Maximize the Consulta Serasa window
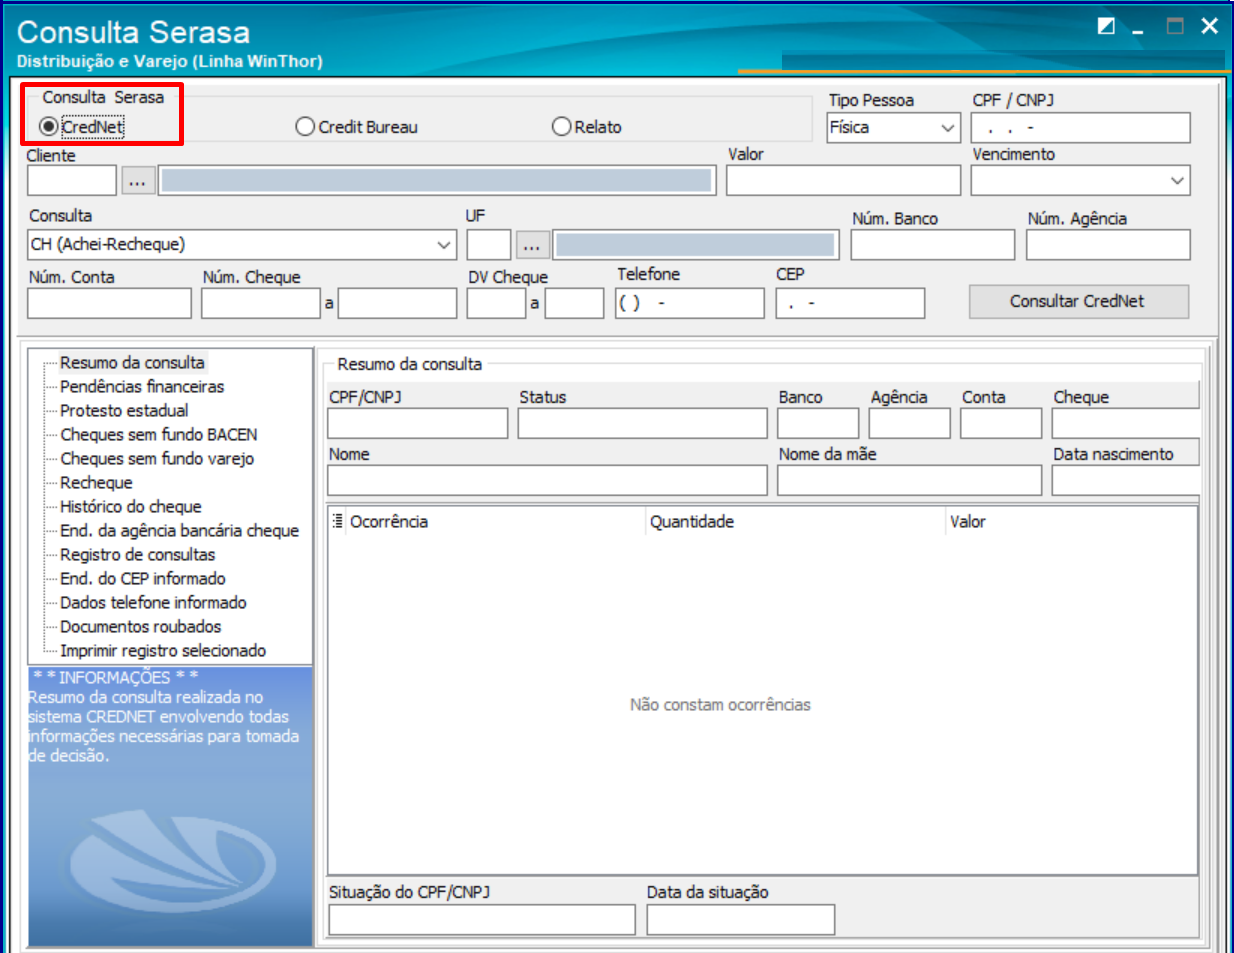 pyautogui.click(x=1175, y=26)
